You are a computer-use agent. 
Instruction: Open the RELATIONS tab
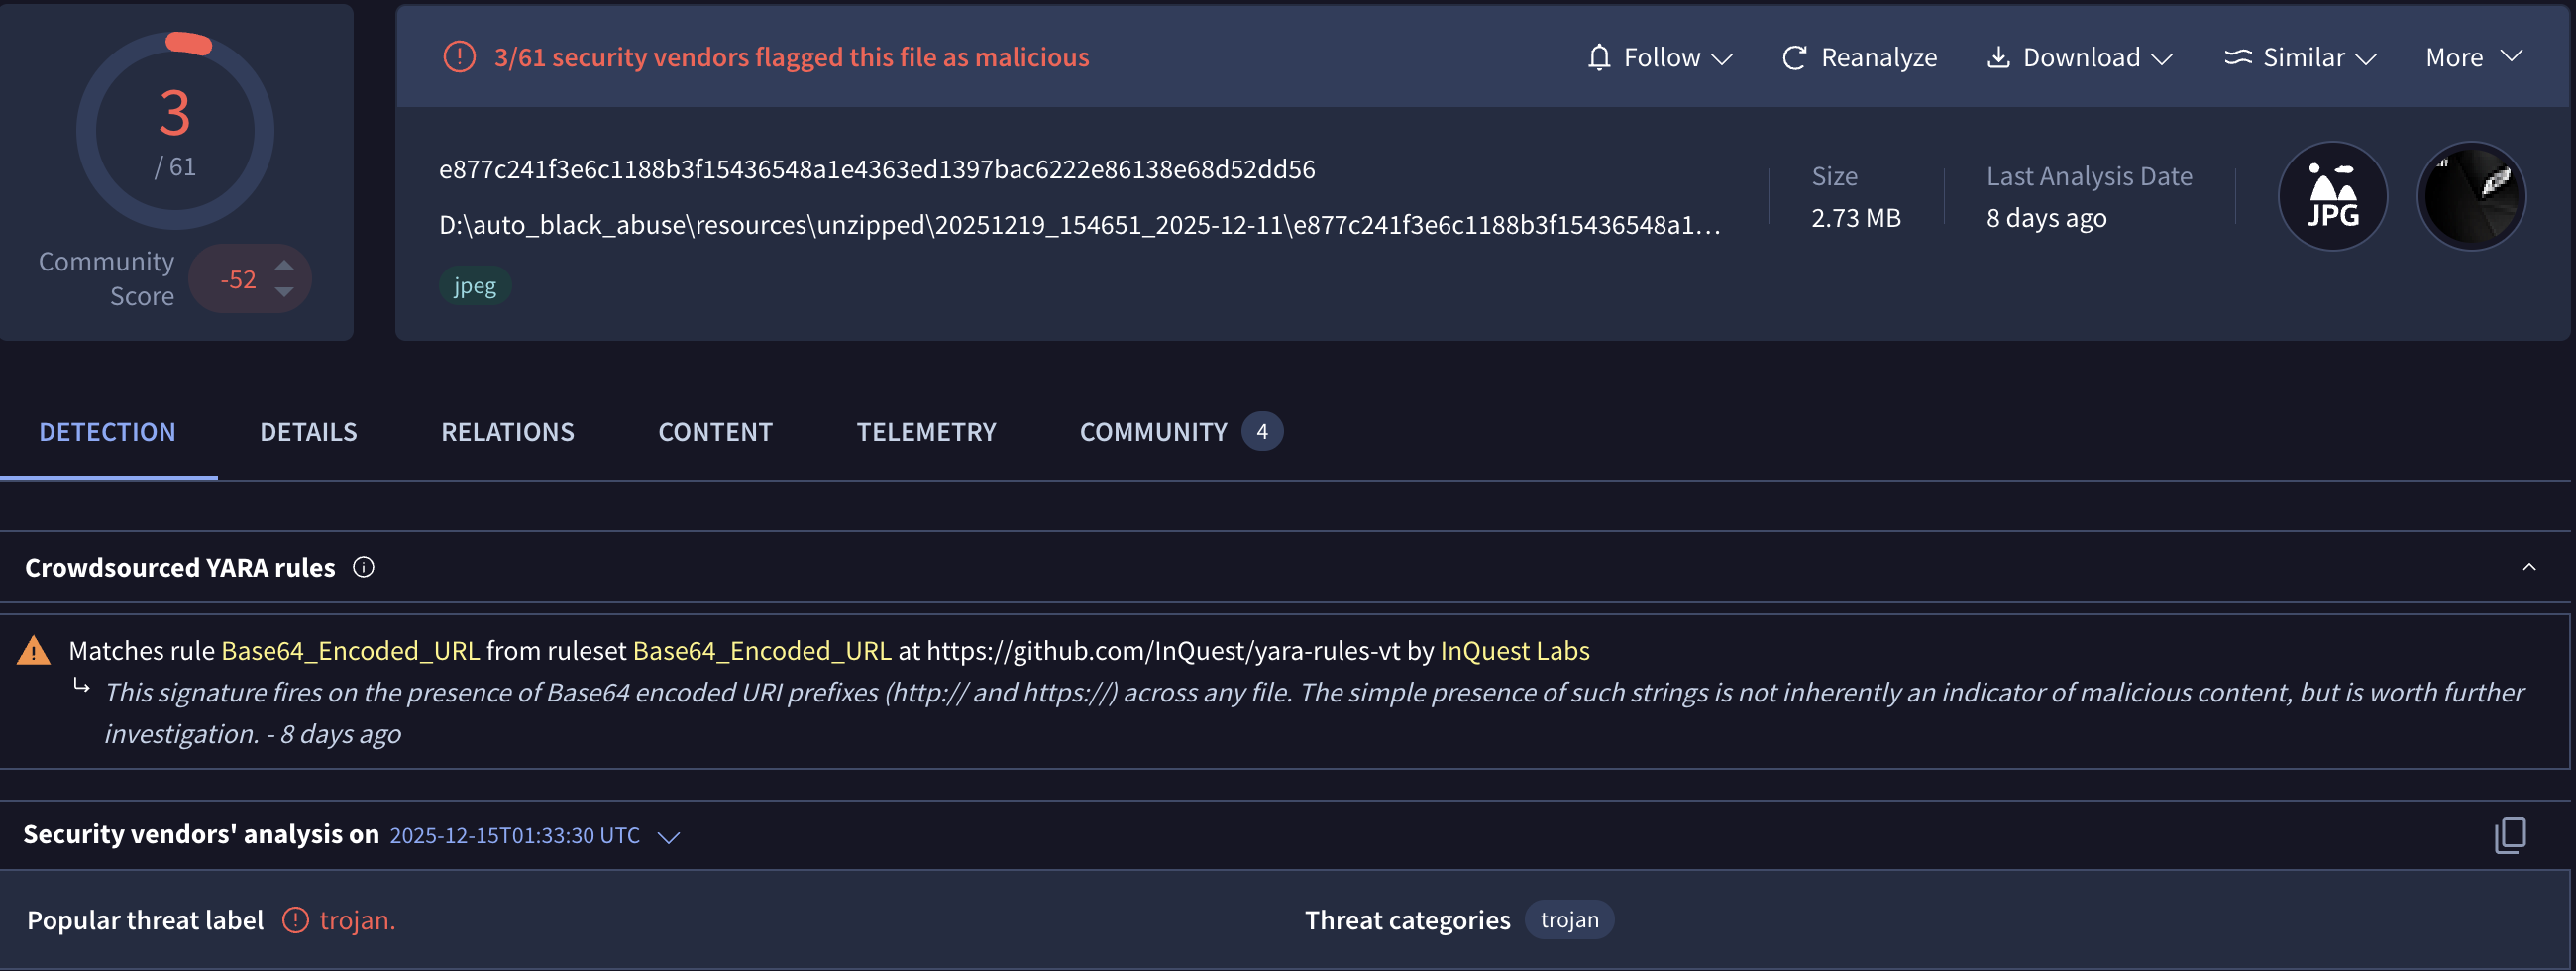pyautogui.click(x=507, y=432)
